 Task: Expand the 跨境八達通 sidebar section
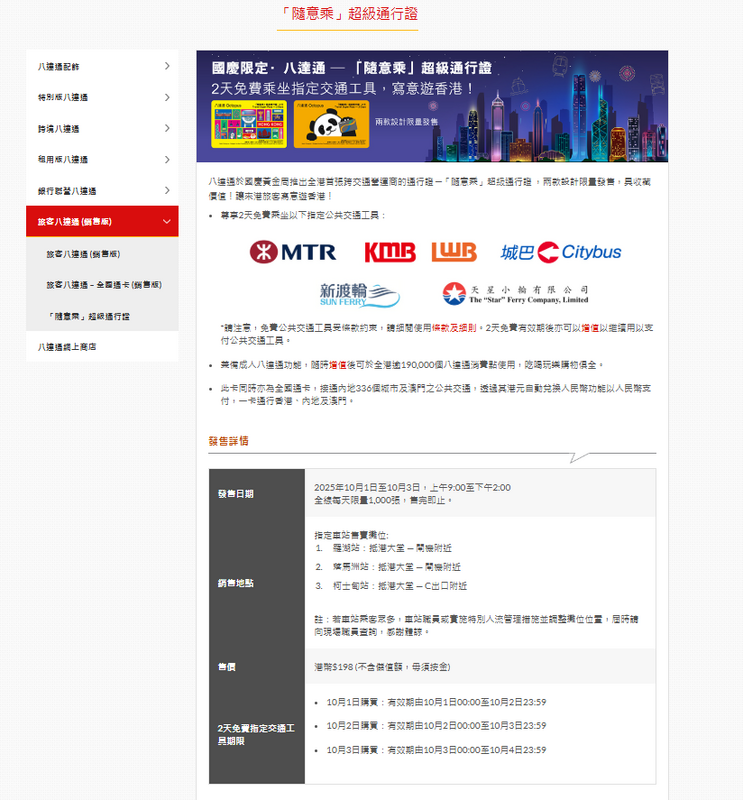click(102, 128)
